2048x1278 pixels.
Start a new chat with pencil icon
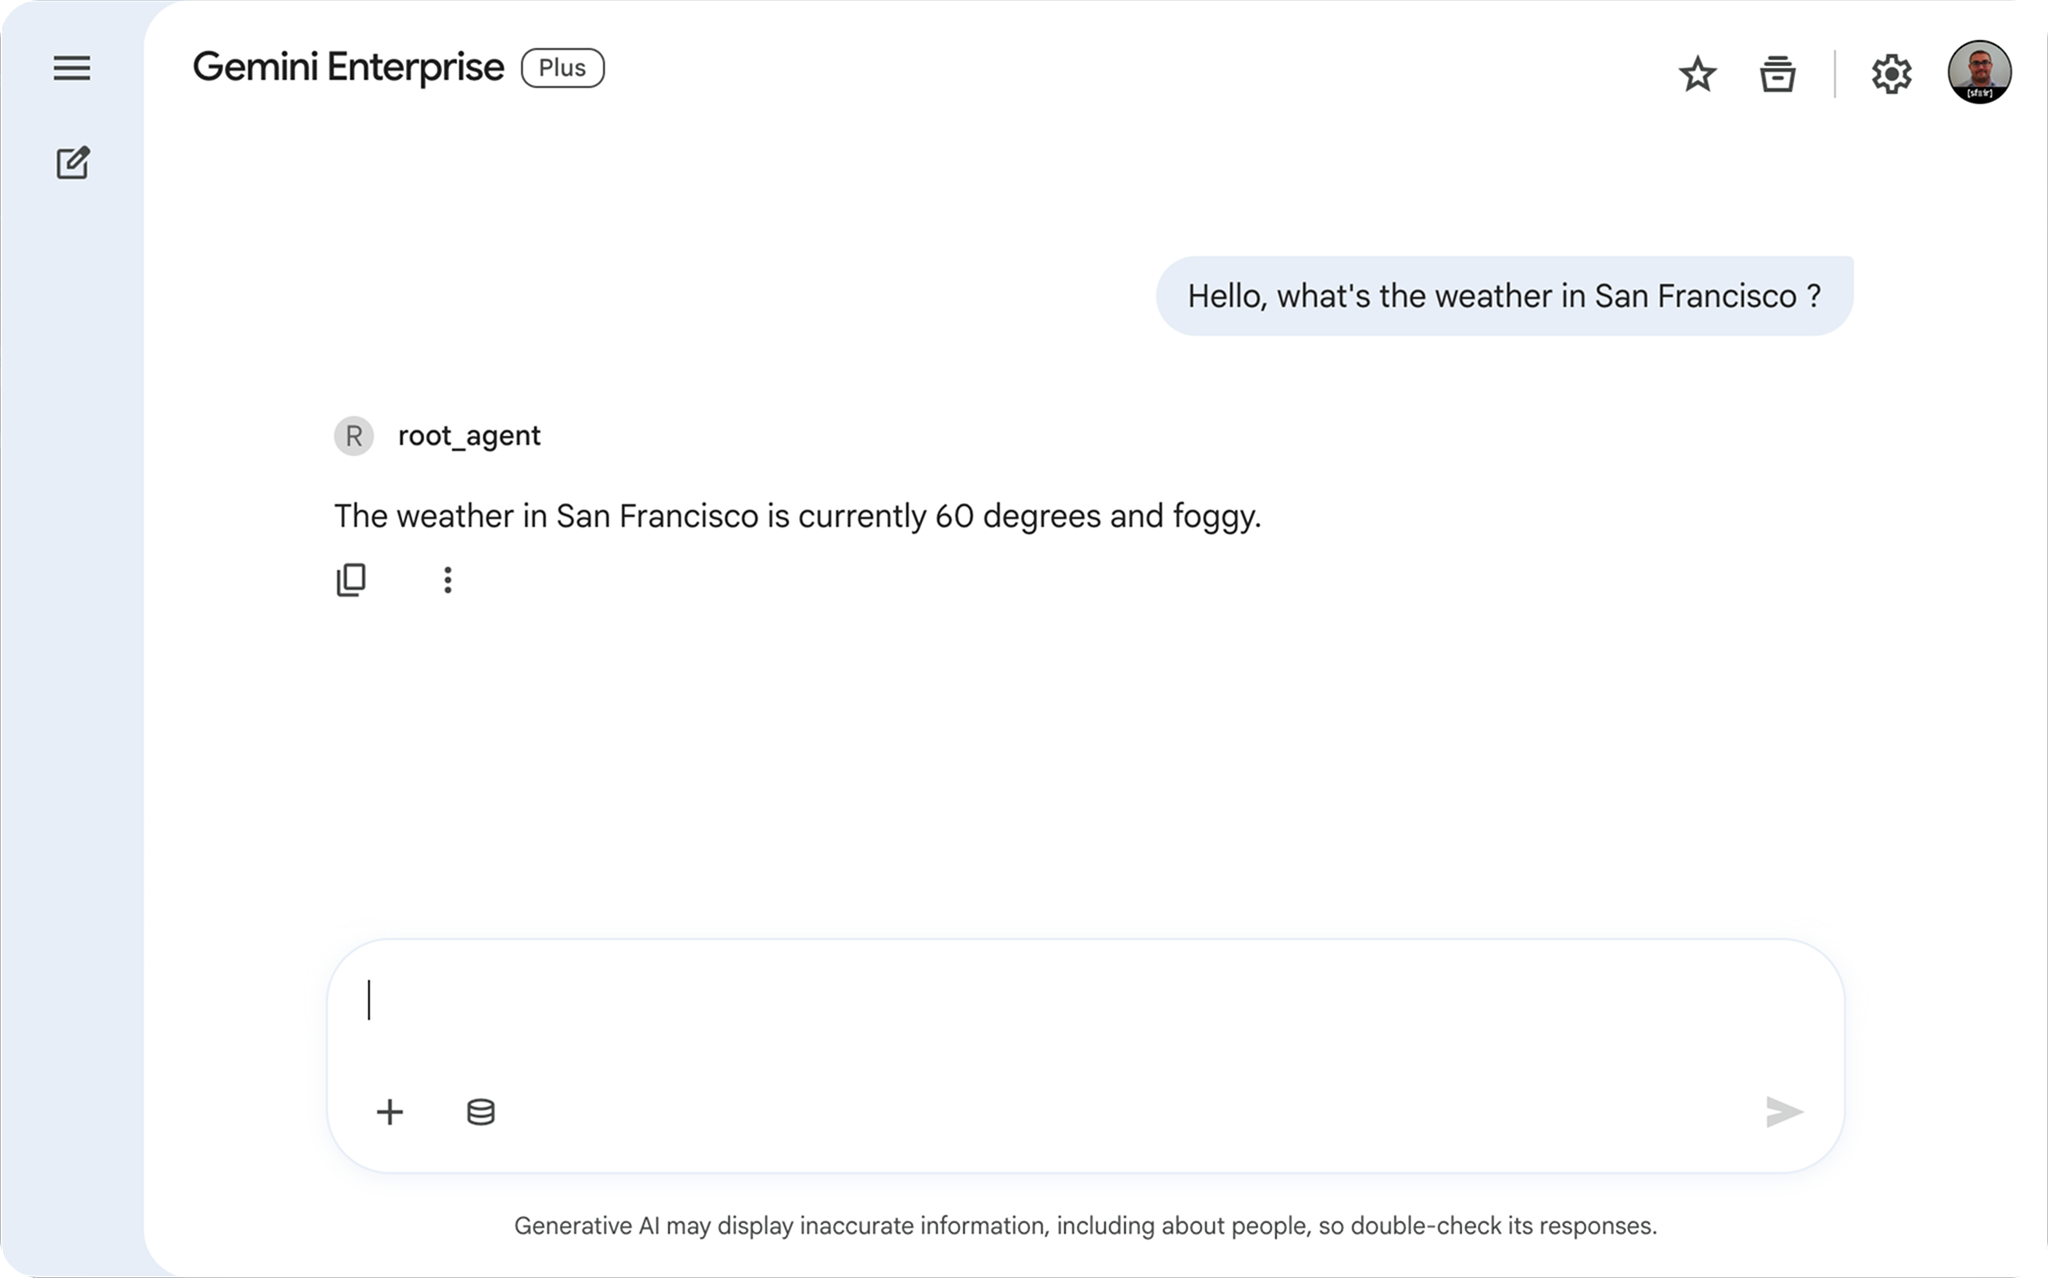72,163
